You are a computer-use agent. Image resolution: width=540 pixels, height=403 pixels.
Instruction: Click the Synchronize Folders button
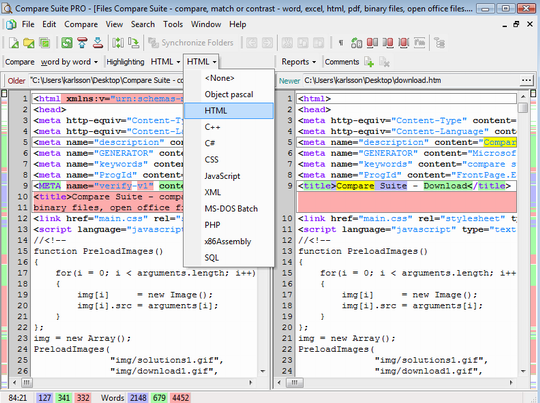pyautogui.click(x=191, y=43)
